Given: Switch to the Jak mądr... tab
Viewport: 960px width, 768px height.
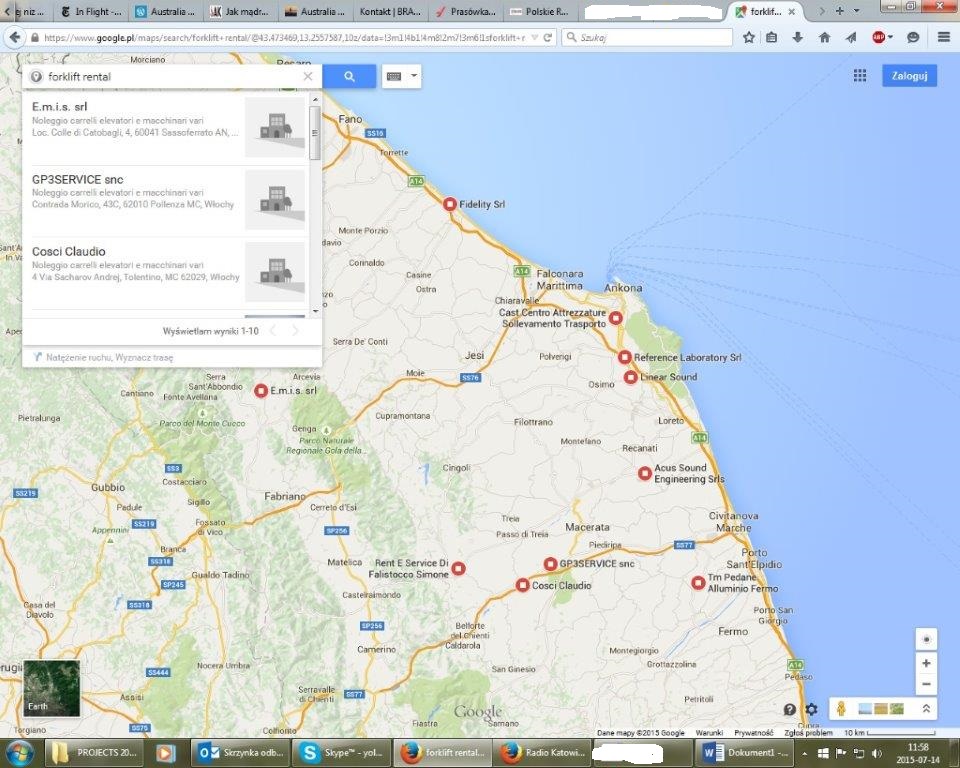Looking at the screenshot, I should coord(239,12).
